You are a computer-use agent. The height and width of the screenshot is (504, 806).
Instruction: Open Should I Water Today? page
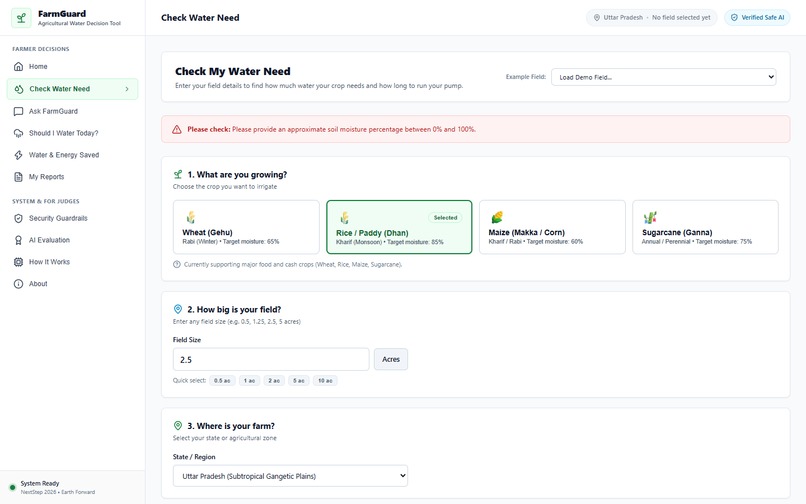click(72, 133)
